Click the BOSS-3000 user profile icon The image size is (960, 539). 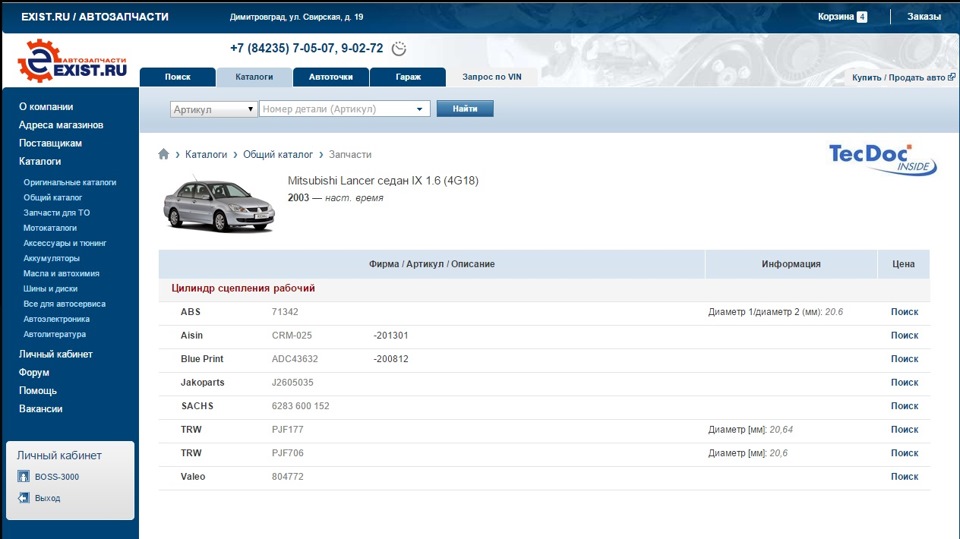[23, 477]
